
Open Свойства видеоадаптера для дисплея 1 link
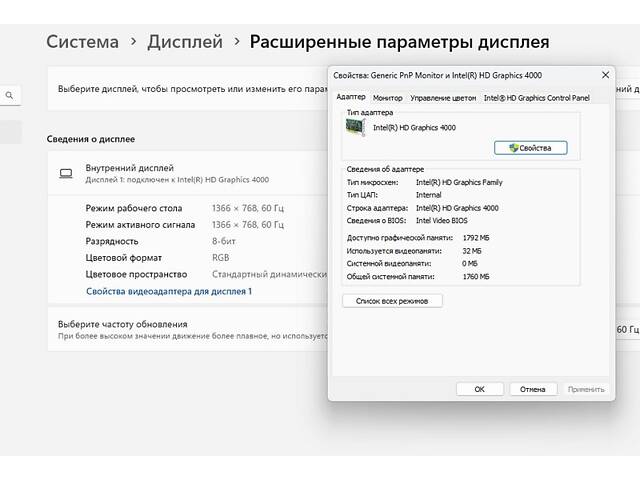click(169, 291)
